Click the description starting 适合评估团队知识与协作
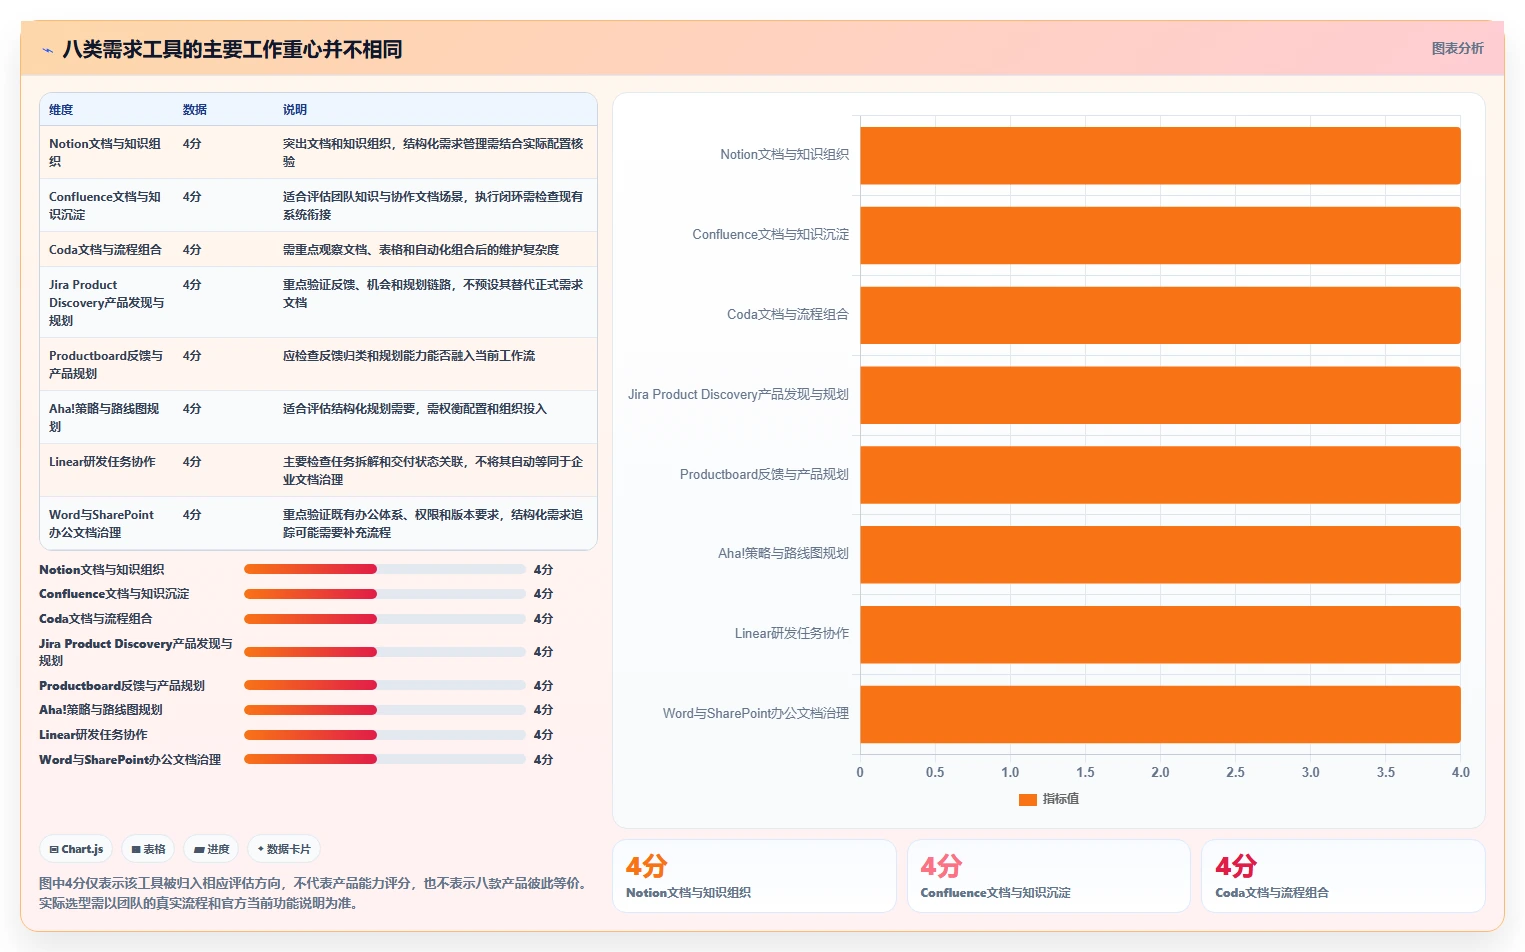Screen dimensions: 1525x952 click(433, 205)
